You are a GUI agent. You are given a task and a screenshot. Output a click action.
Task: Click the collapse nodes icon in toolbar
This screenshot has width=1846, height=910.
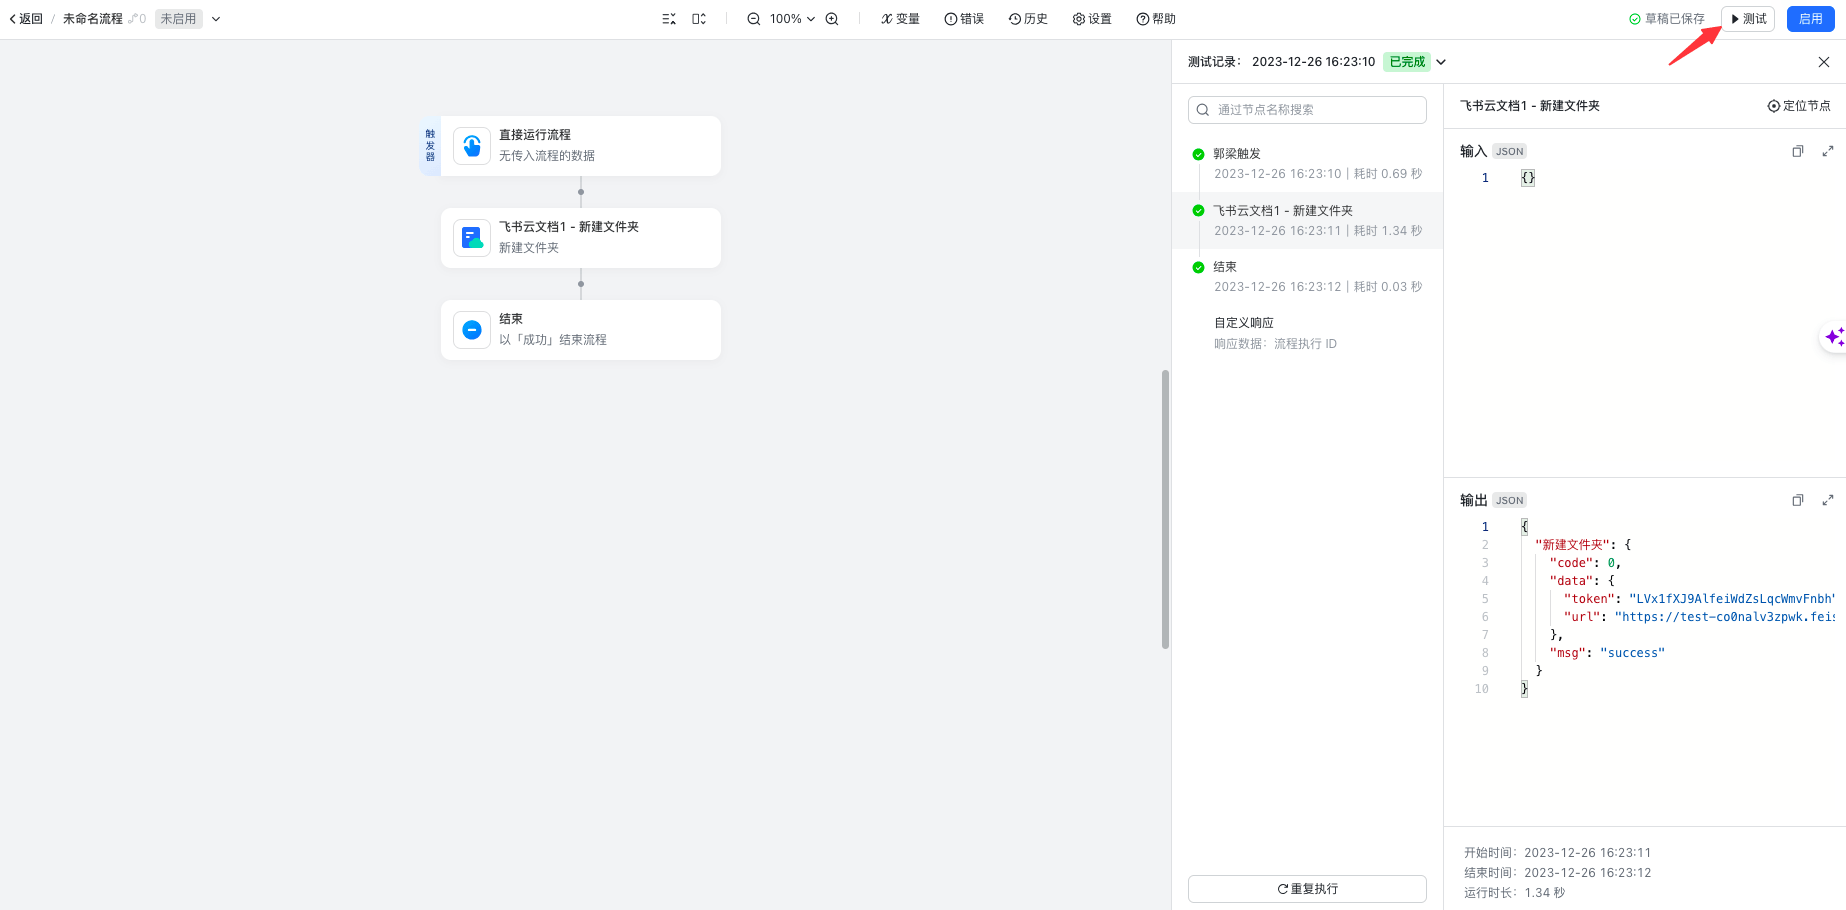click(x=699, y=19)
